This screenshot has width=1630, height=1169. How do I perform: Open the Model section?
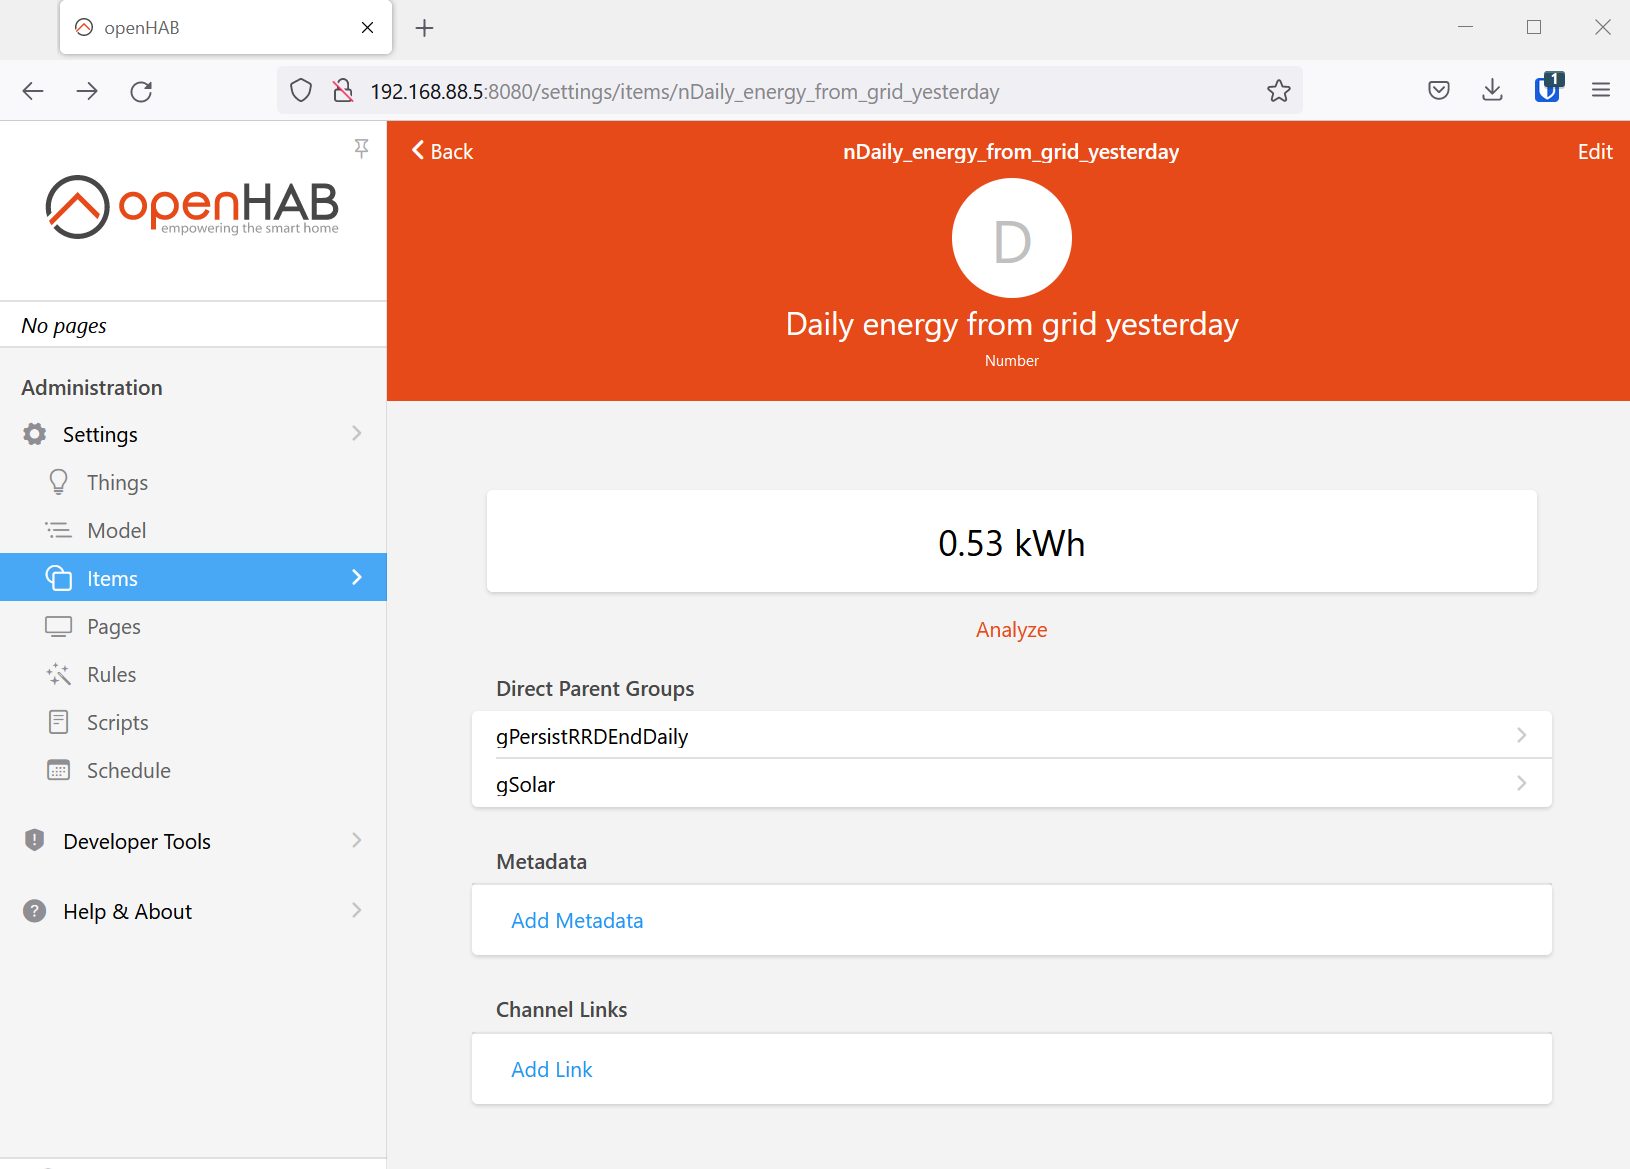tap(117, 529)
